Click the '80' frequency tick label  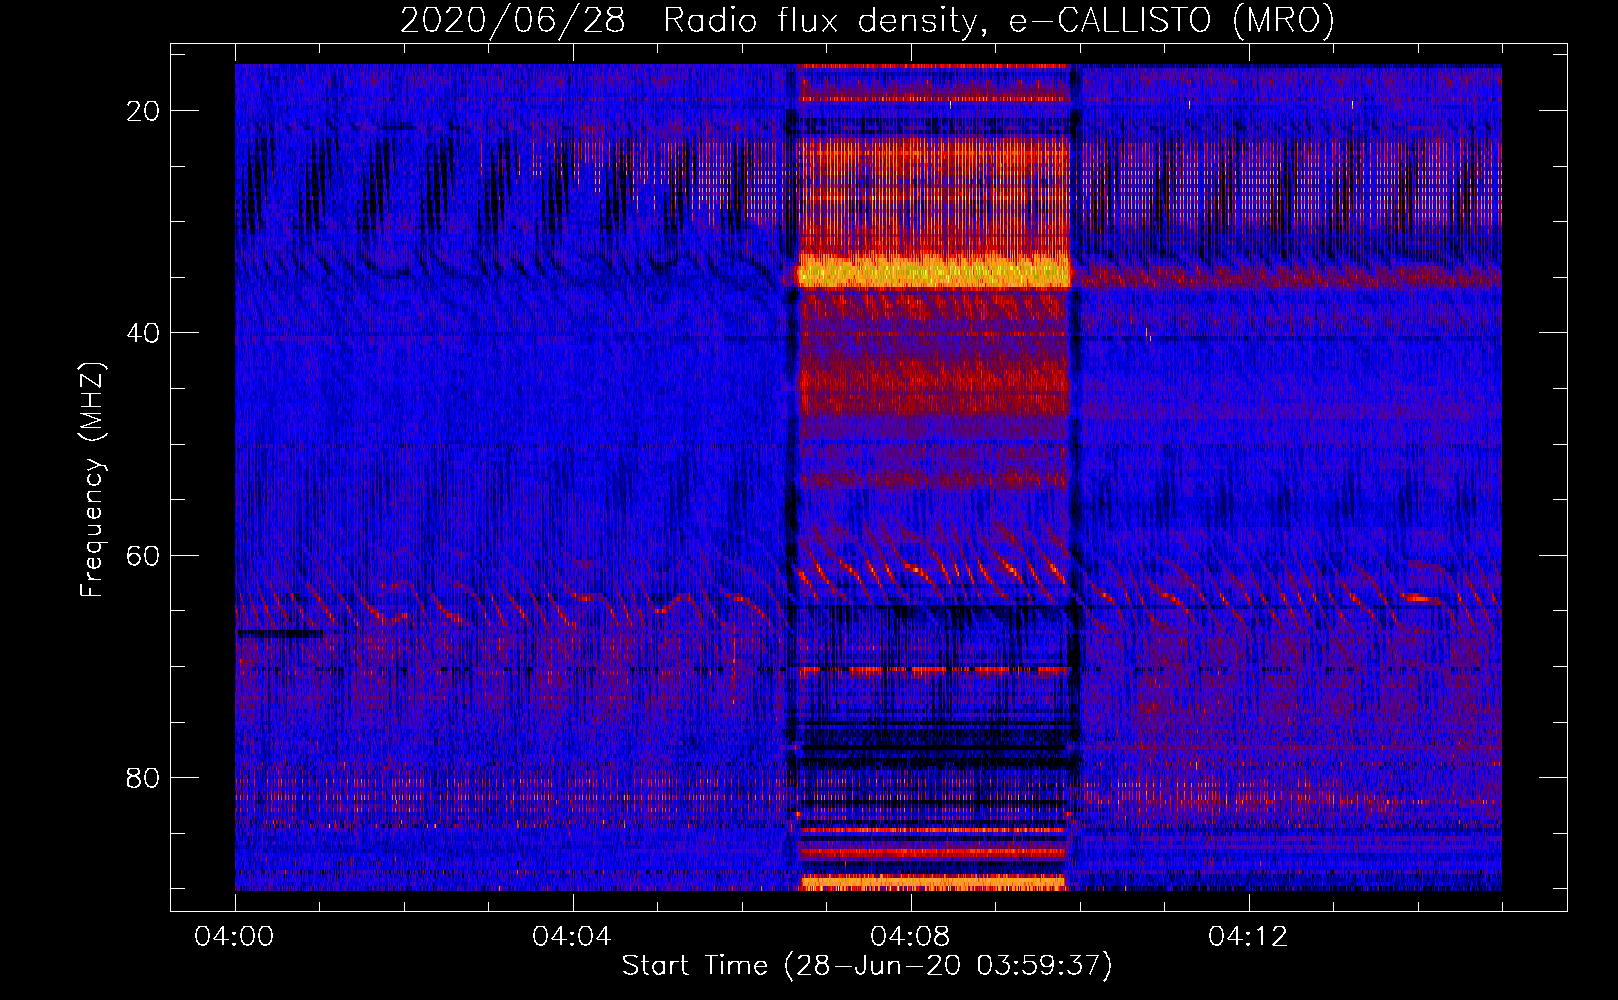144,778
